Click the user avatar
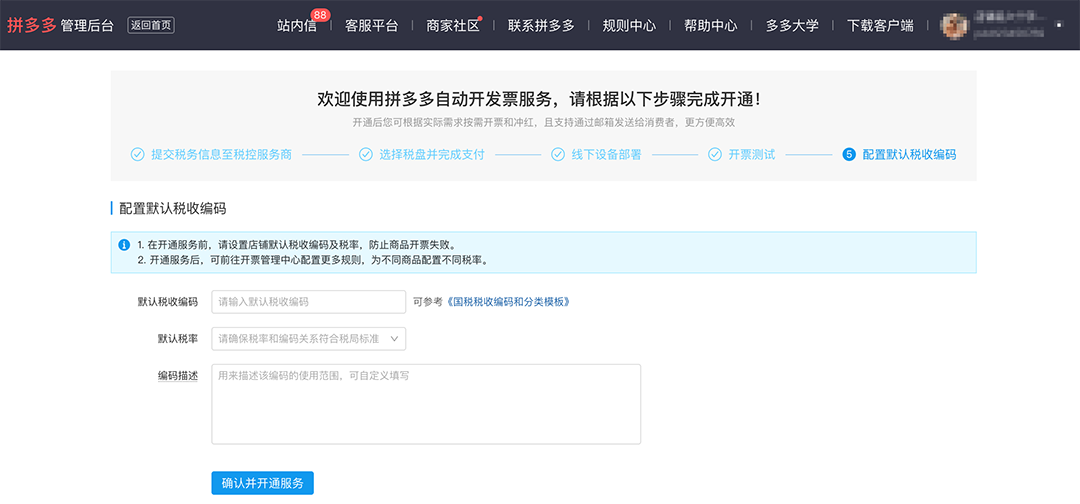1080x504 pixels. [x=954, y=25]
